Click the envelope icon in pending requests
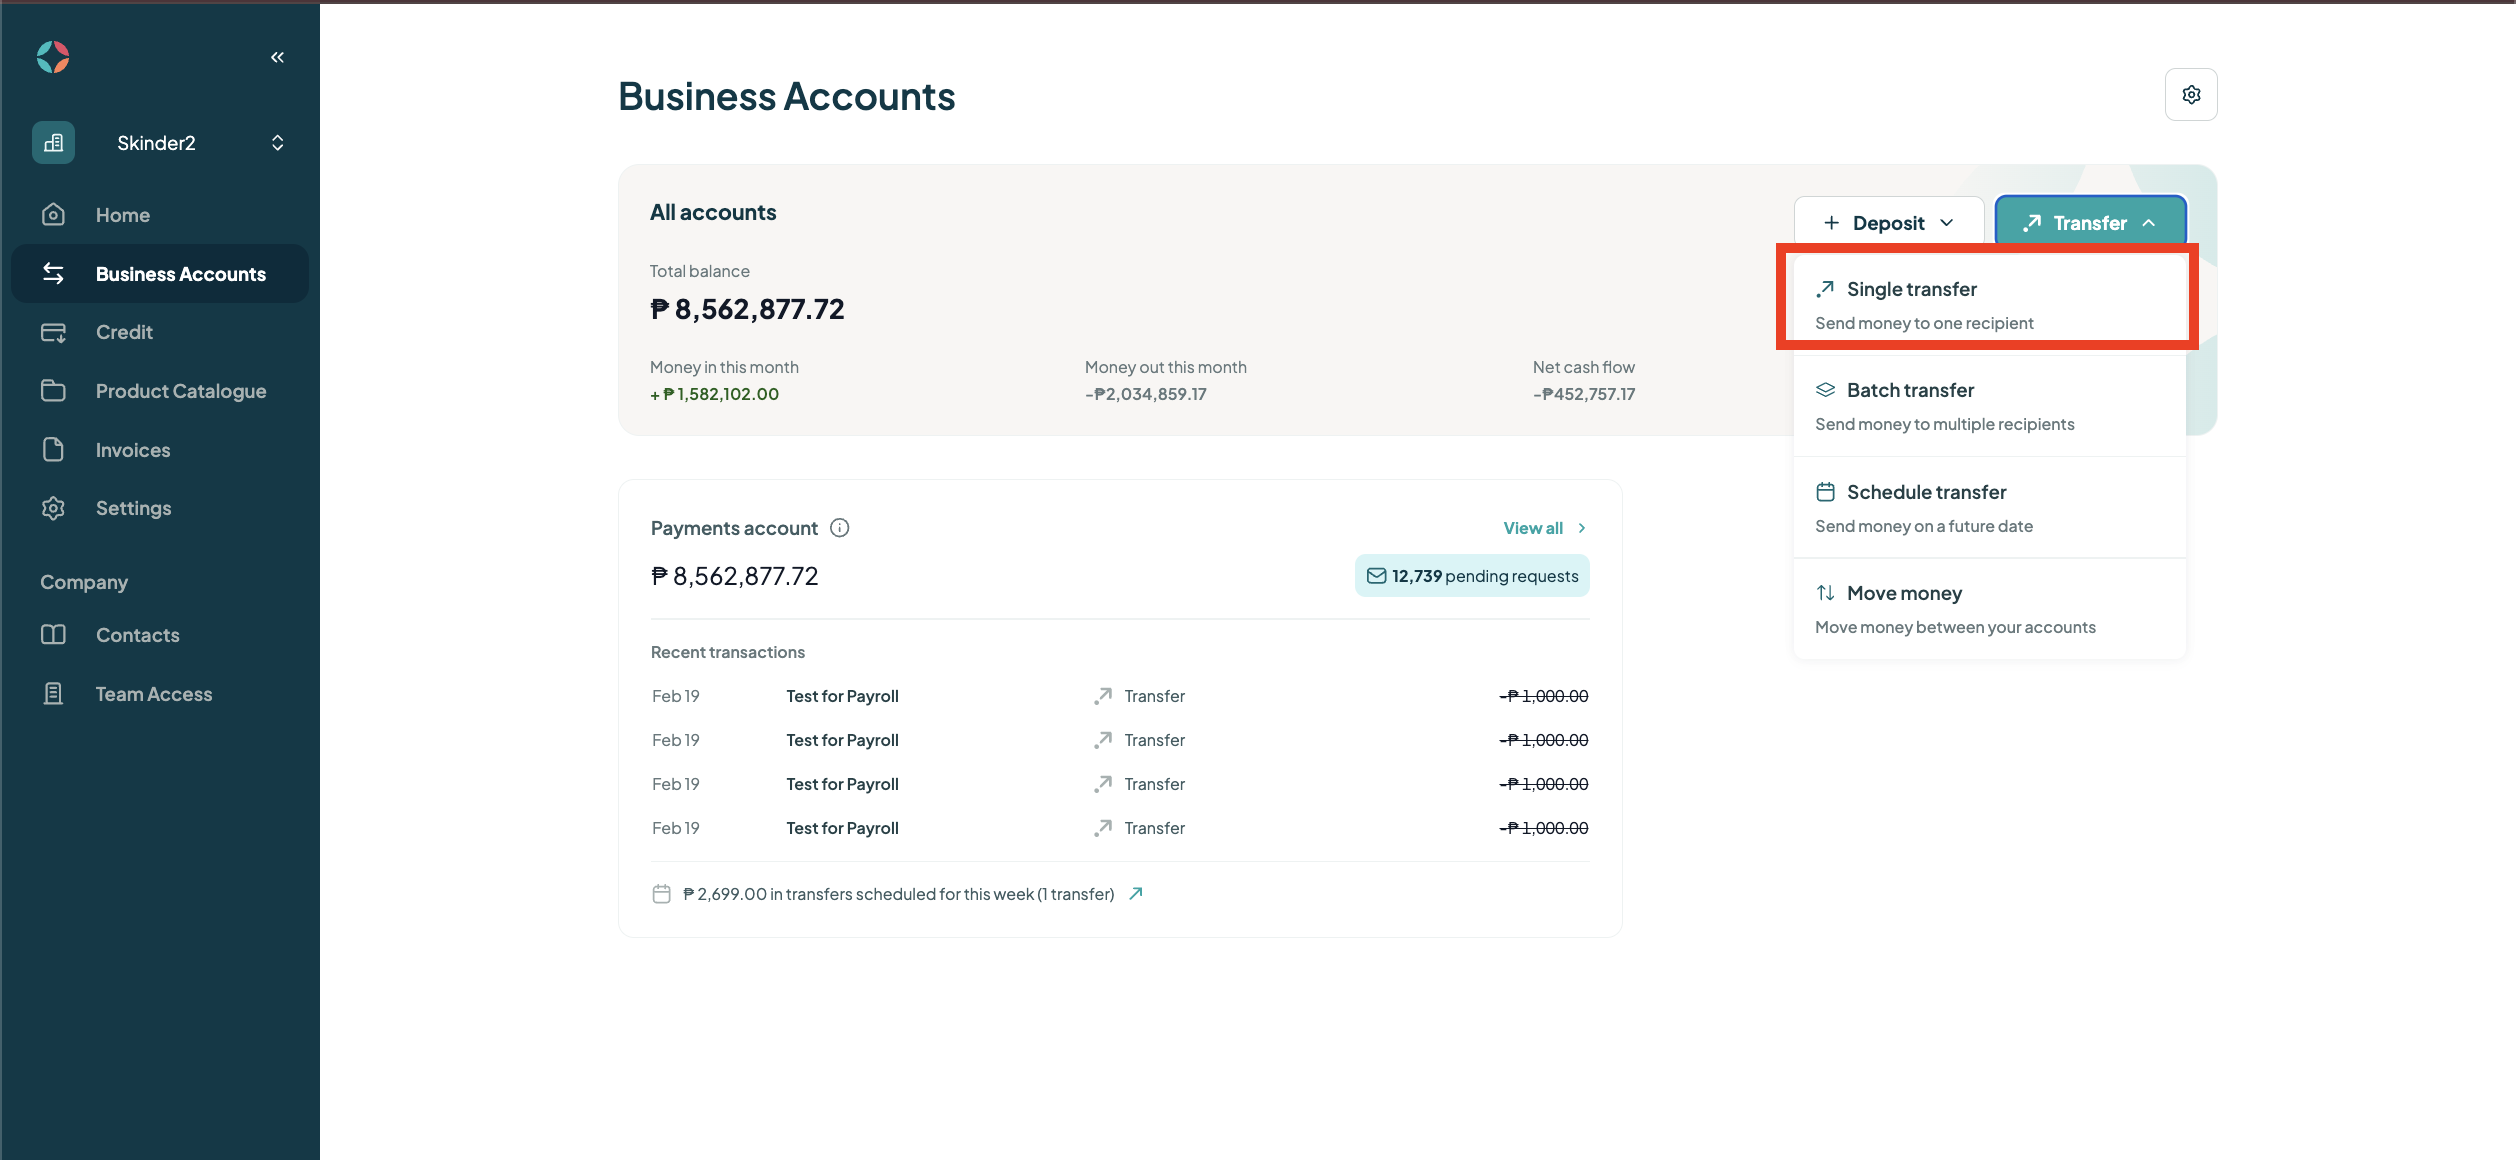 click(1376, 576)
